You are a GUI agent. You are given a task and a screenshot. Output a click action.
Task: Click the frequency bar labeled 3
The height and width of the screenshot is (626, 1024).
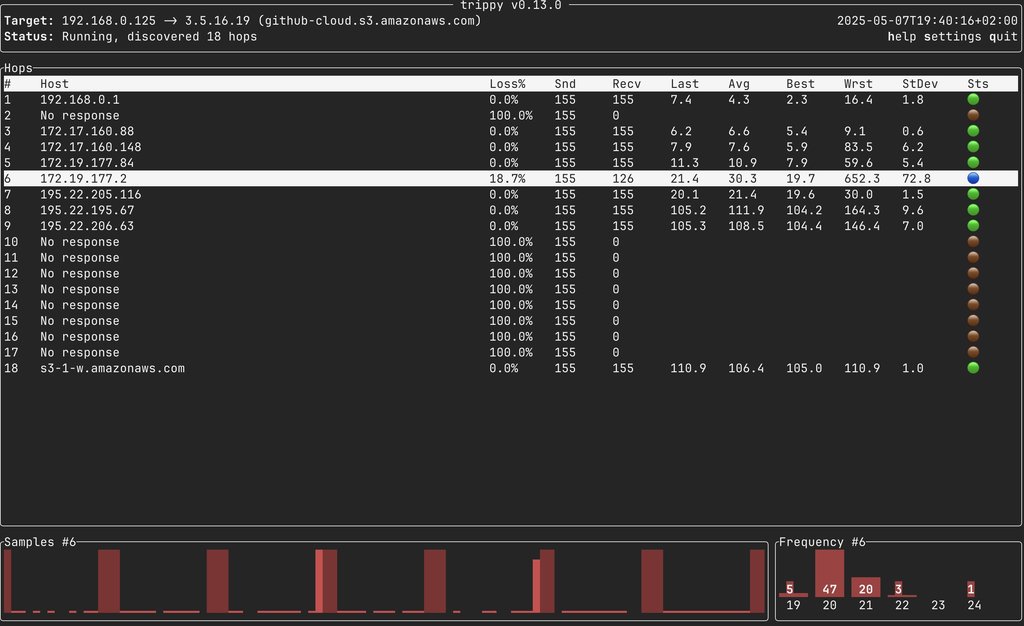tap(902, 589)
